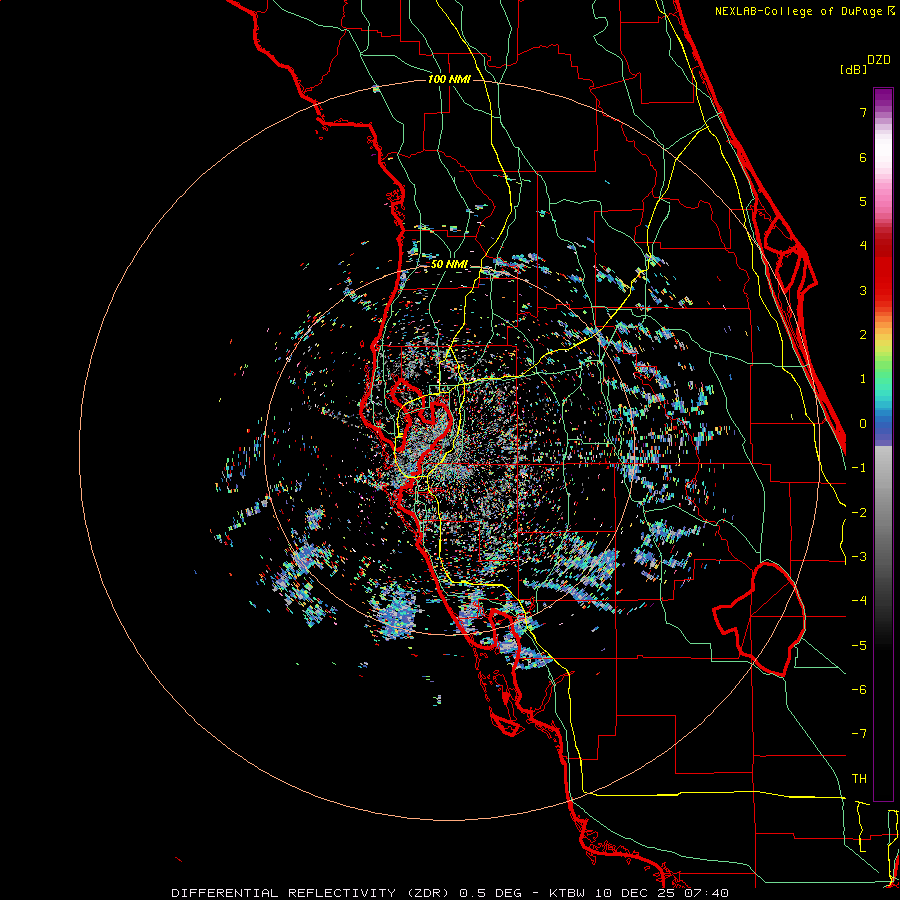Click the -5 dB label on the color scale

pos(859,646)
